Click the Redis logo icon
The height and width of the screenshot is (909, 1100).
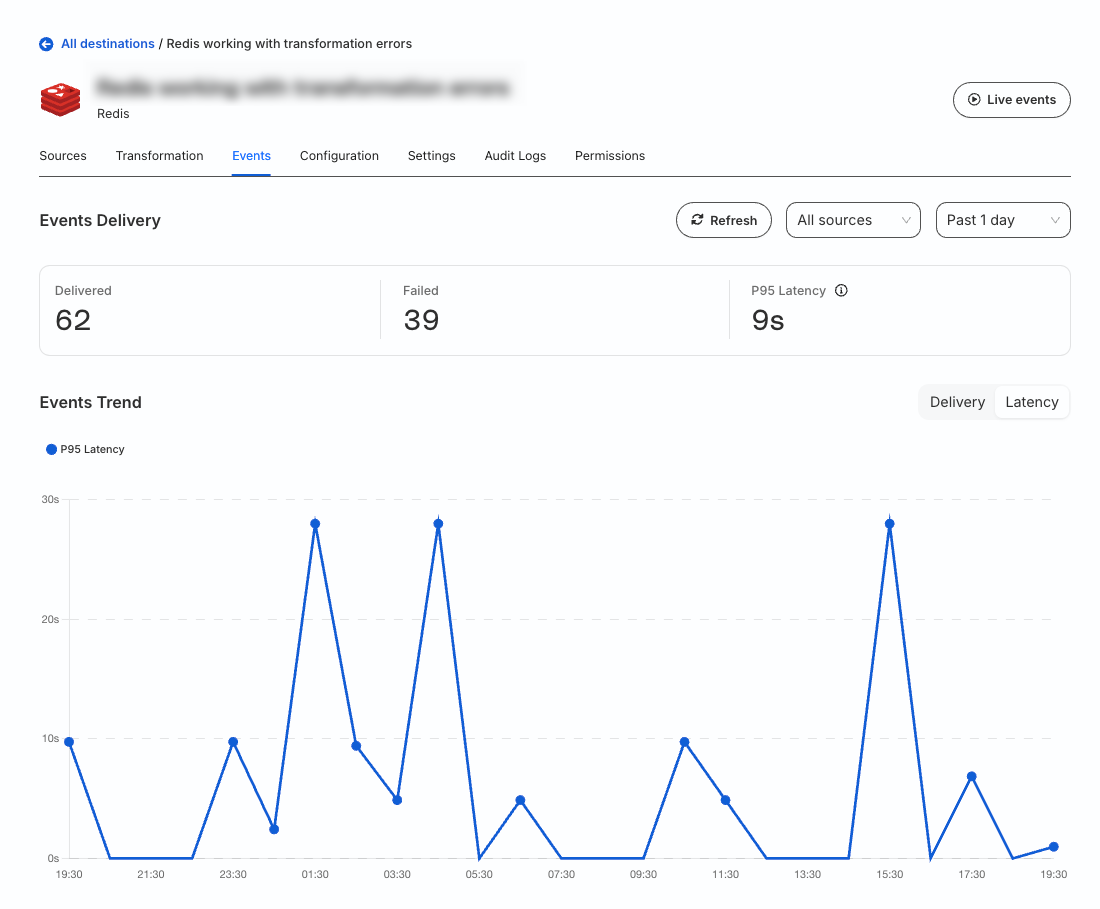pos(60,100)
